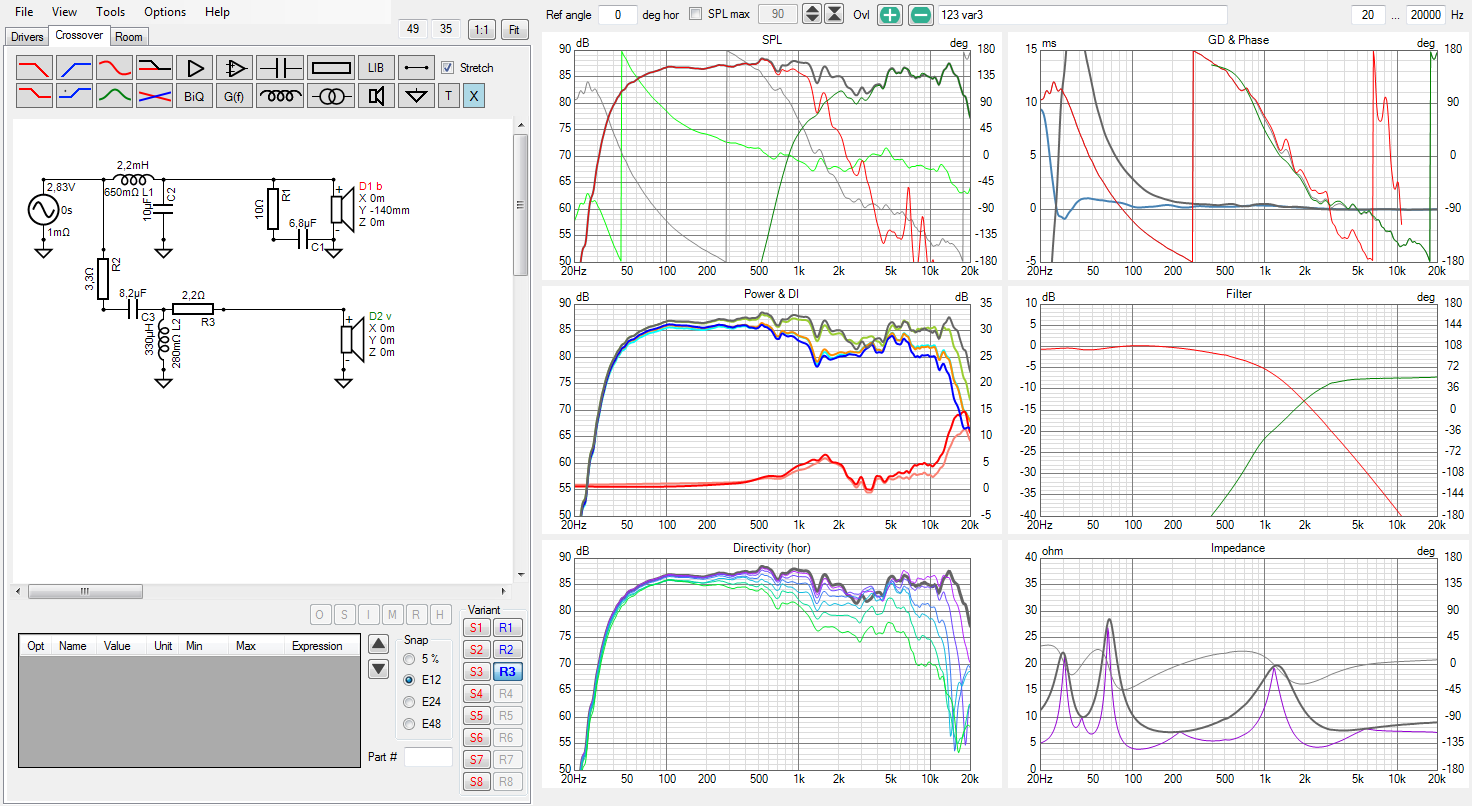
Task: Enable the SPL max checkbox
Action: (696, 14)
